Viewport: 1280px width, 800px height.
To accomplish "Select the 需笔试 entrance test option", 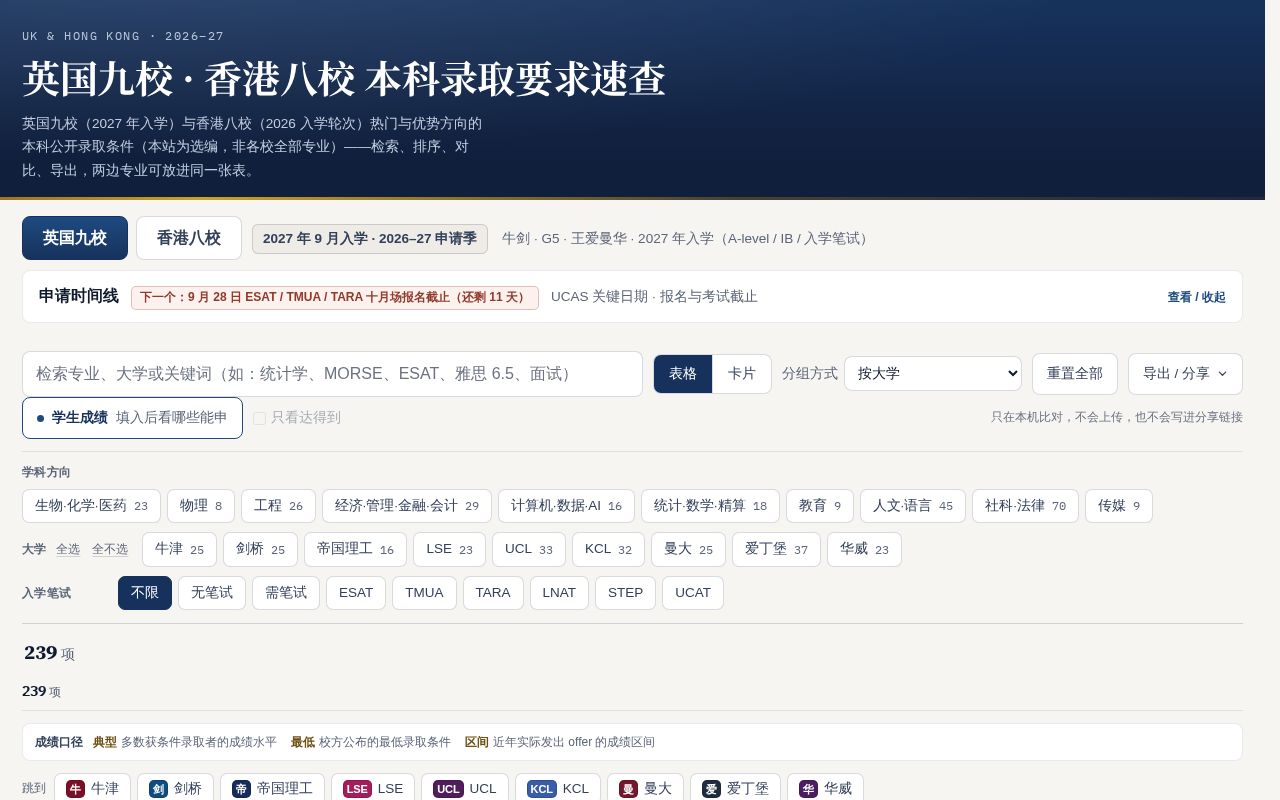I will click(286, 593).
